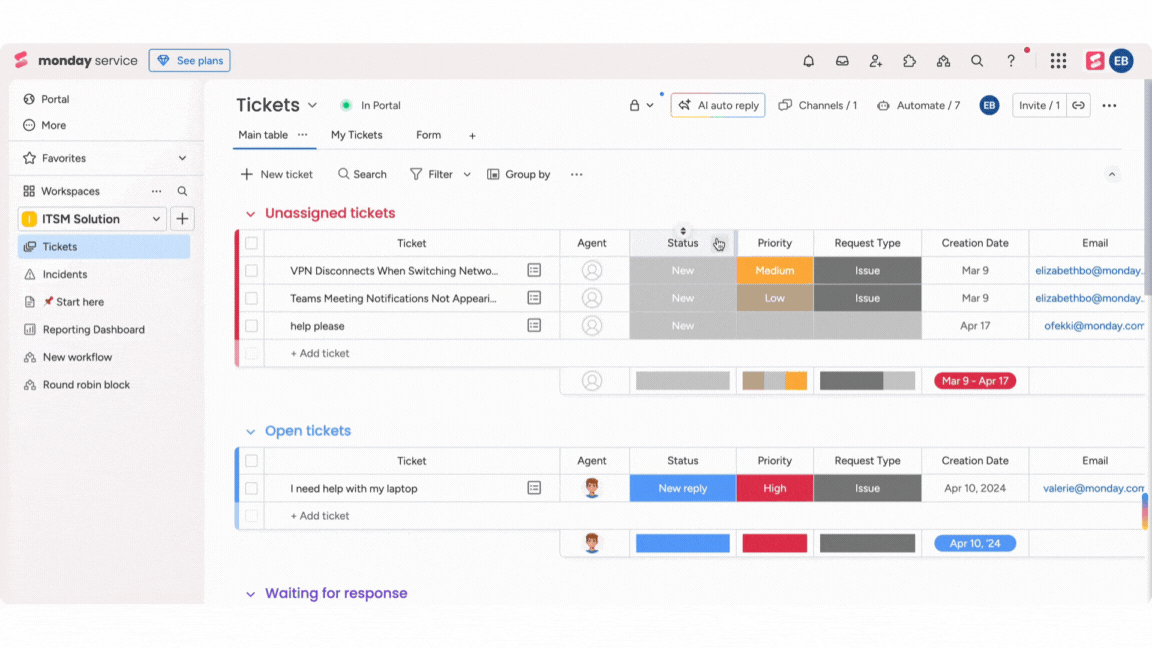Switch to the Form tab
Image resolution: width=1152 pixels, height=648 pixels.
point(428,135)
